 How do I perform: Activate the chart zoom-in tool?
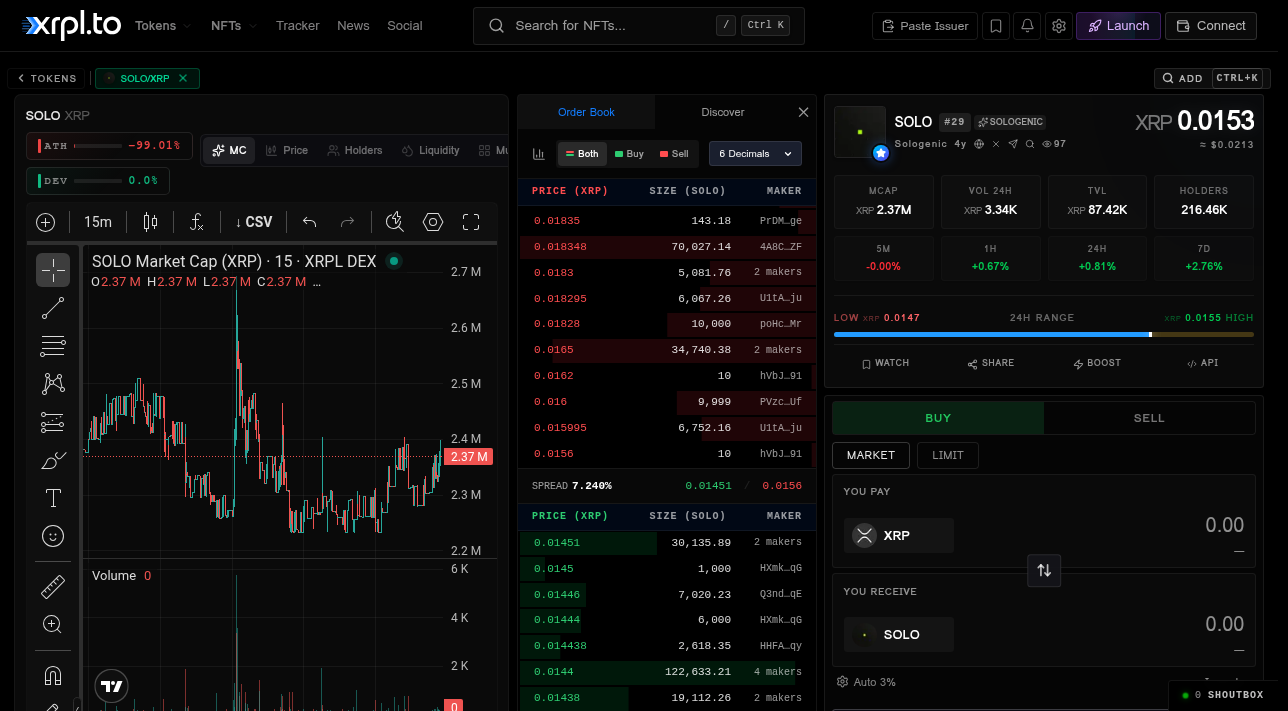point(53,624)
